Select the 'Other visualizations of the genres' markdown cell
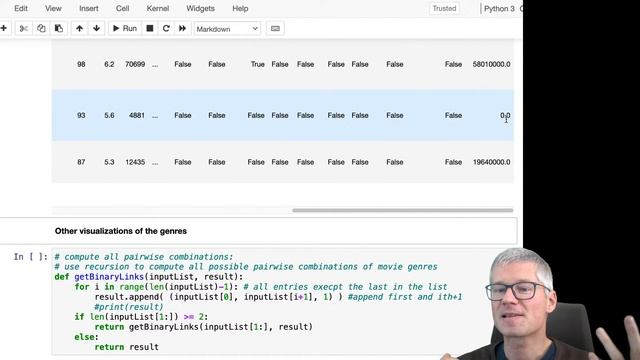 pos(259,231)
